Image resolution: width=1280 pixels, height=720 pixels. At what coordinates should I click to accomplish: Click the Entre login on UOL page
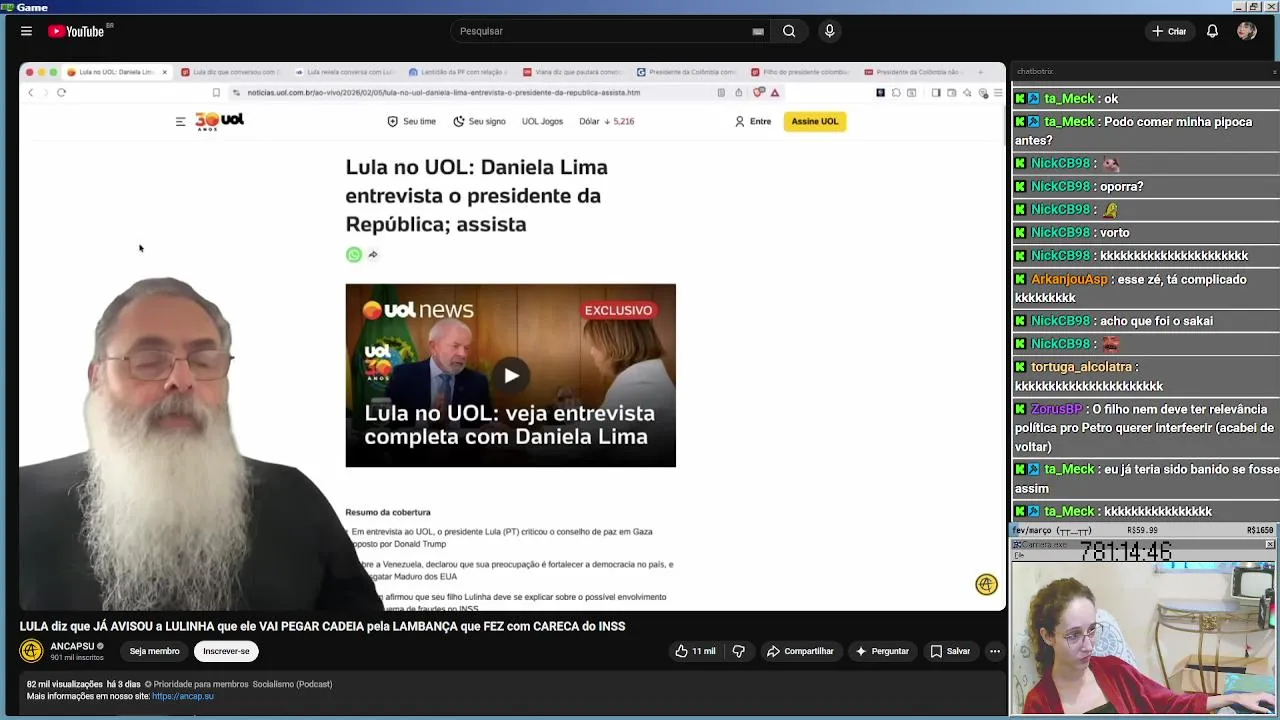[753, 121]
